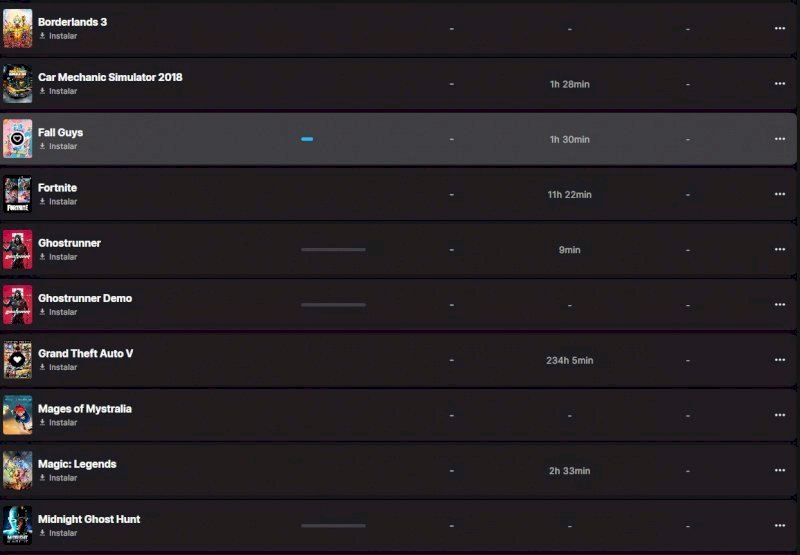800x555 pixels.
Task: Expand the ellipsis menu for Grand Theft Auto V
Action: point(780,360)
